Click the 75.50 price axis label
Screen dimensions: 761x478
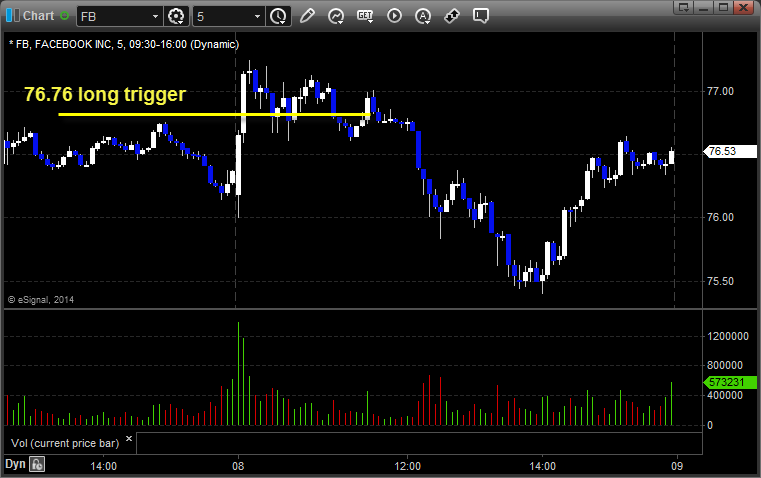[x=720, y=281]
